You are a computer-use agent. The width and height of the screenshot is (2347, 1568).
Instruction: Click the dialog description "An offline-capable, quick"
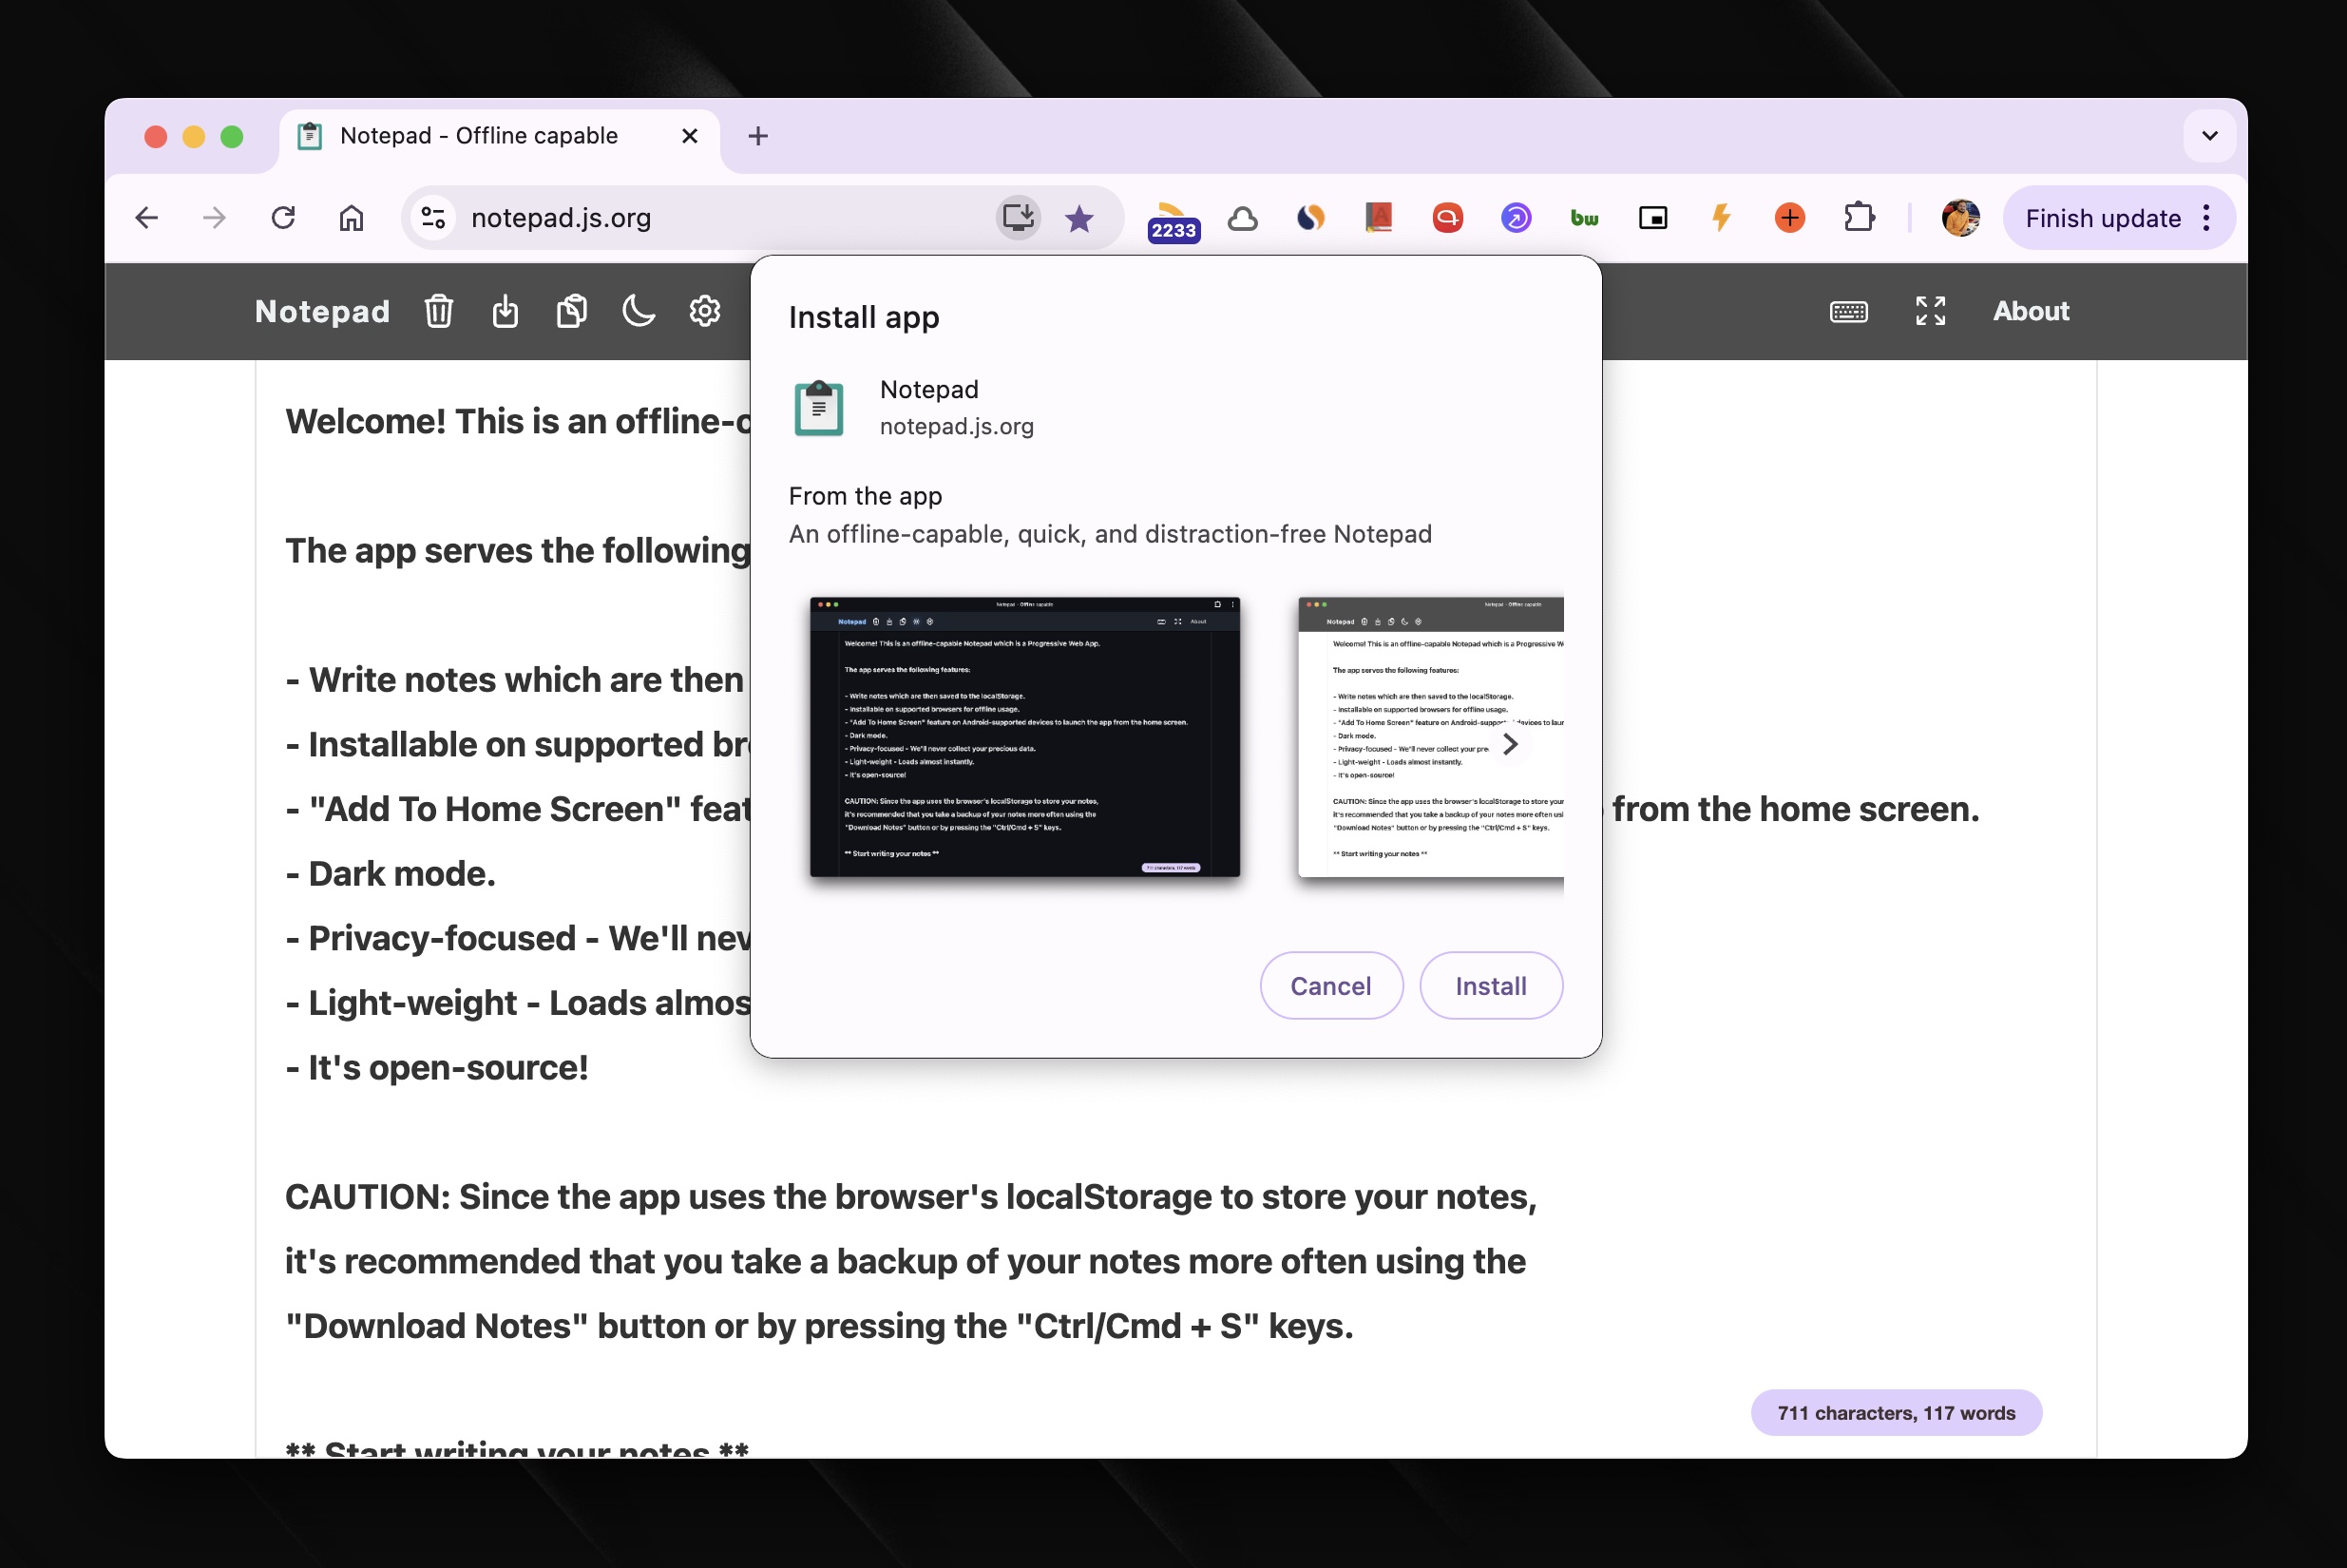point(1110,534)
